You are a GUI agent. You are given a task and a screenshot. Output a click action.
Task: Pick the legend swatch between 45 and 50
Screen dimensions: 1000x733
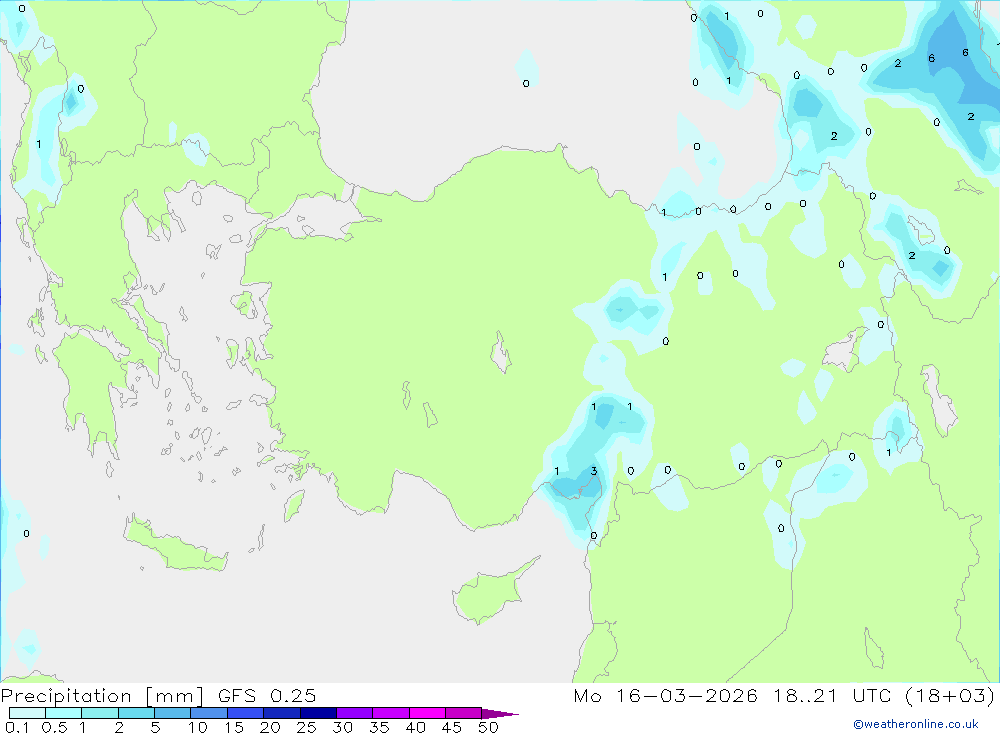(464, 713)
